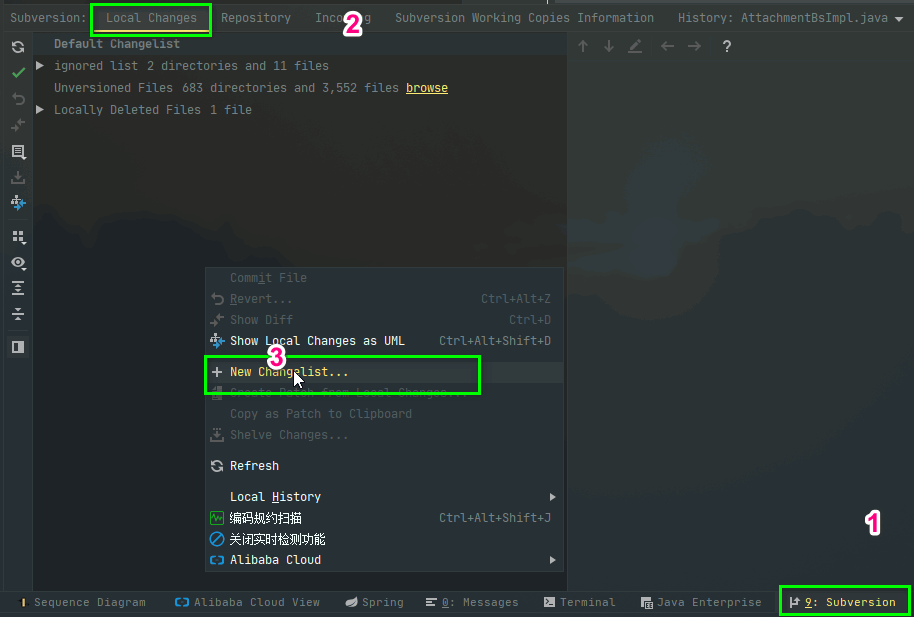The height and width of the screenshot is (617, 914).
Task: Select New Changelist... menu item
Action: coord(384,372)
